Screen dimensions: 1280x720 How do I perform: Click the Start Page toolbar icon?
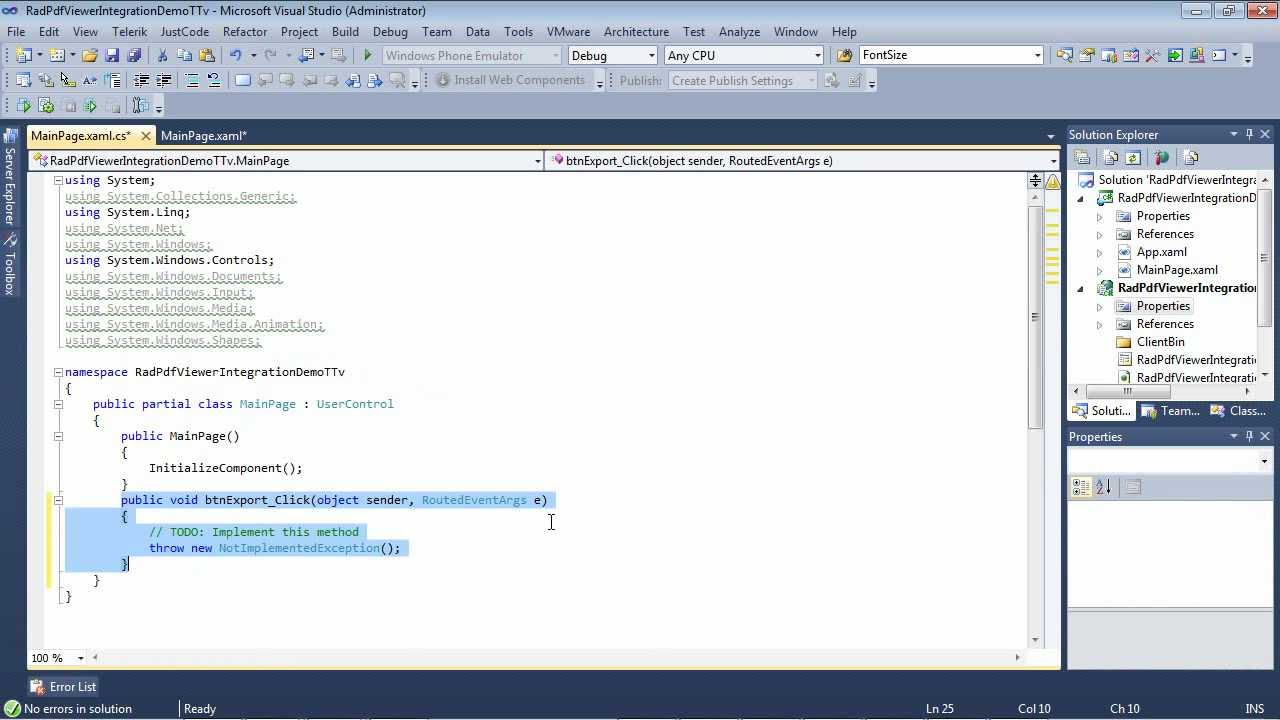[1175, 55]
